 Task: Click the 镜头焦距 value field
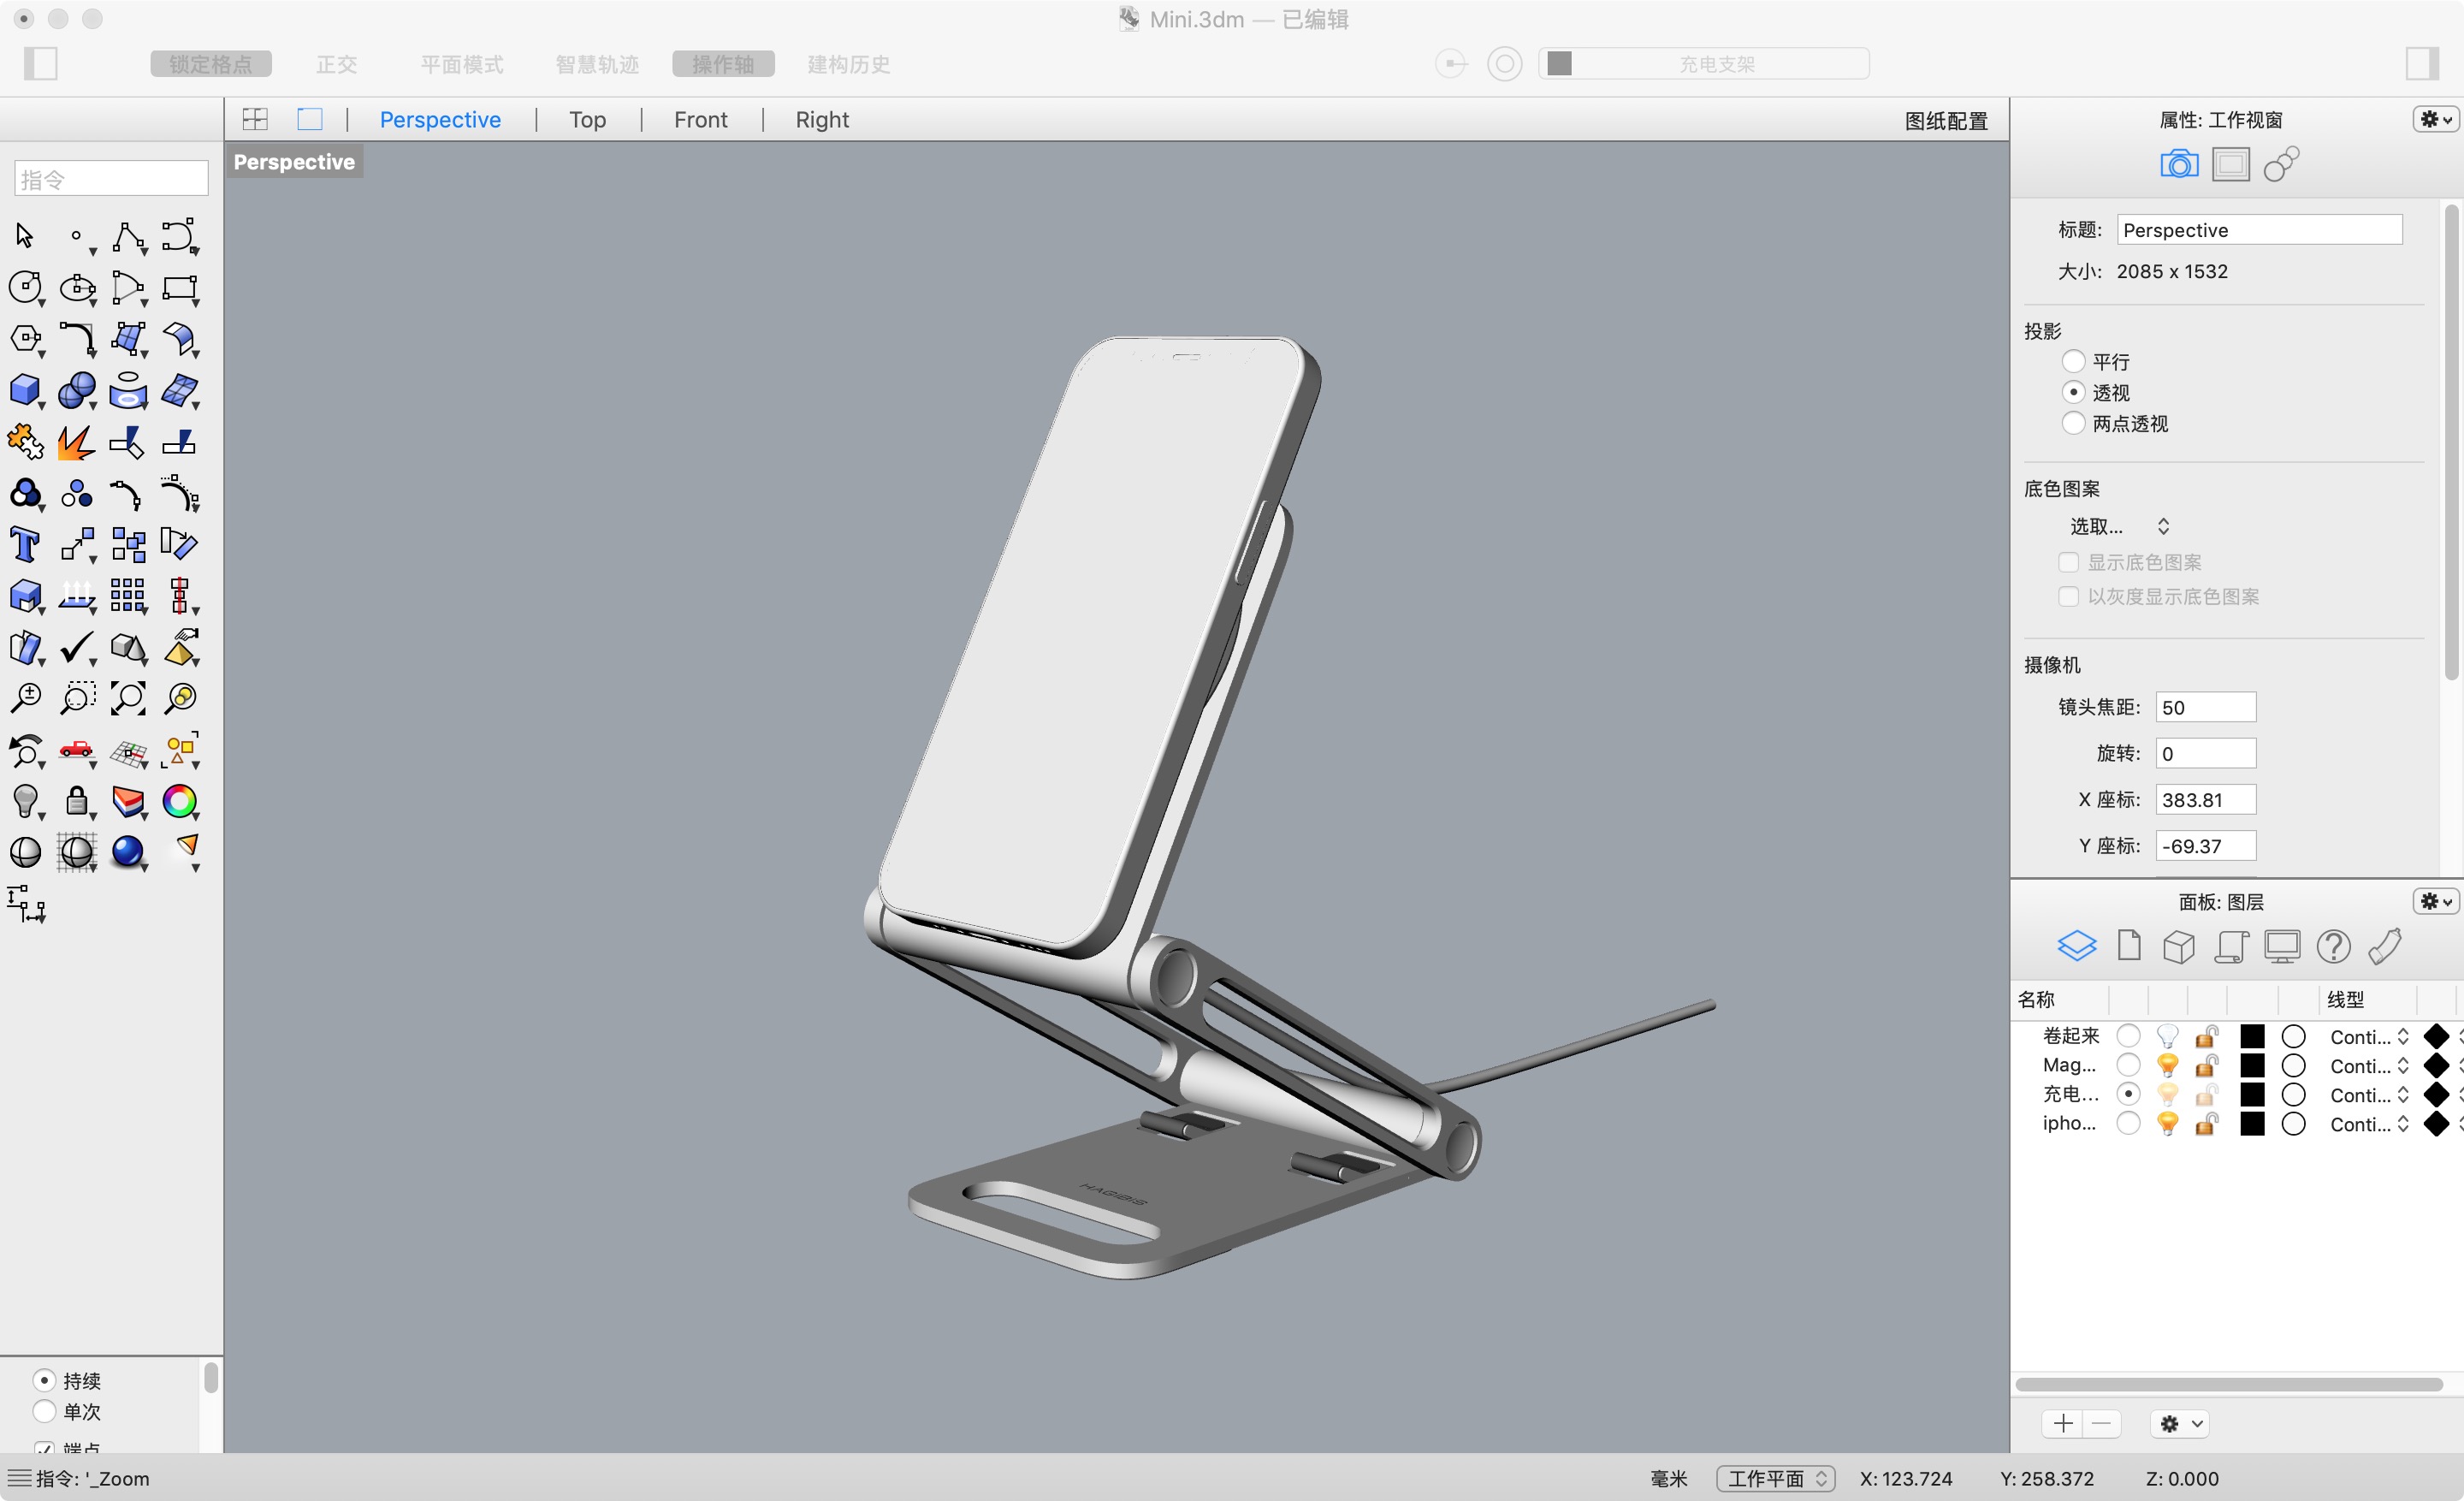[2206, 707]
